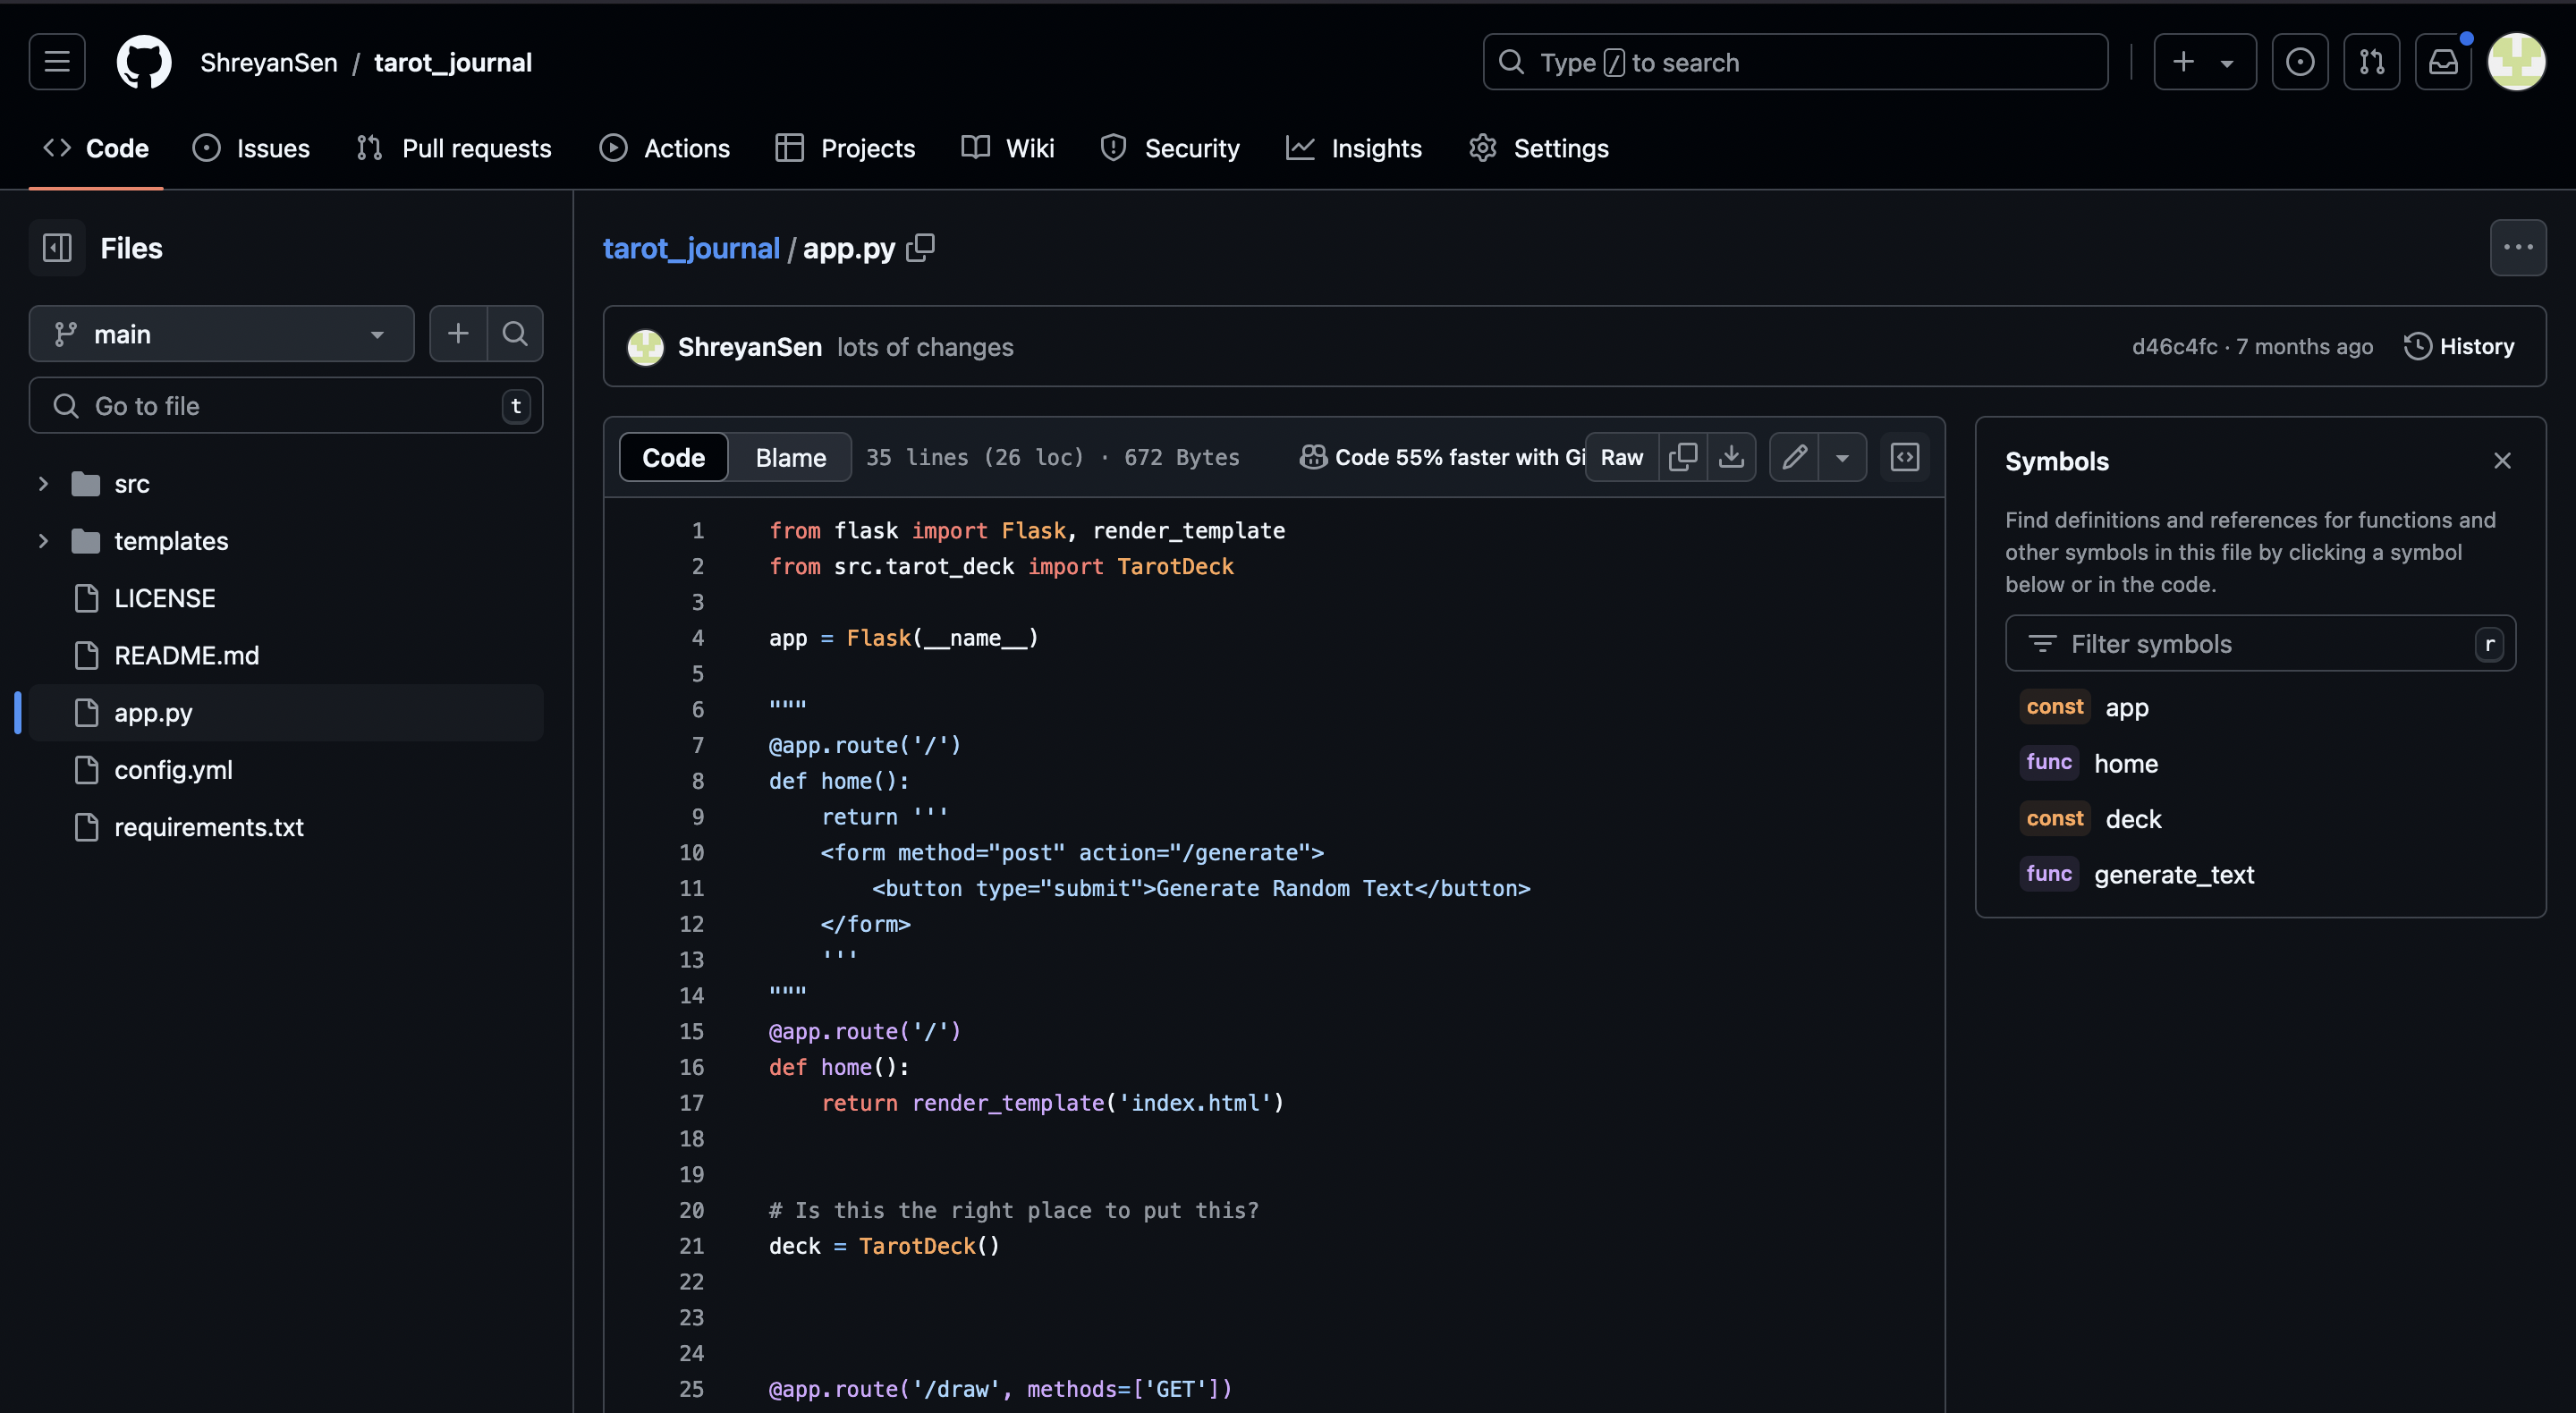Select the Code view toggle
The height and width of the screenshot is (1413, 2576).
pos(673,457)
